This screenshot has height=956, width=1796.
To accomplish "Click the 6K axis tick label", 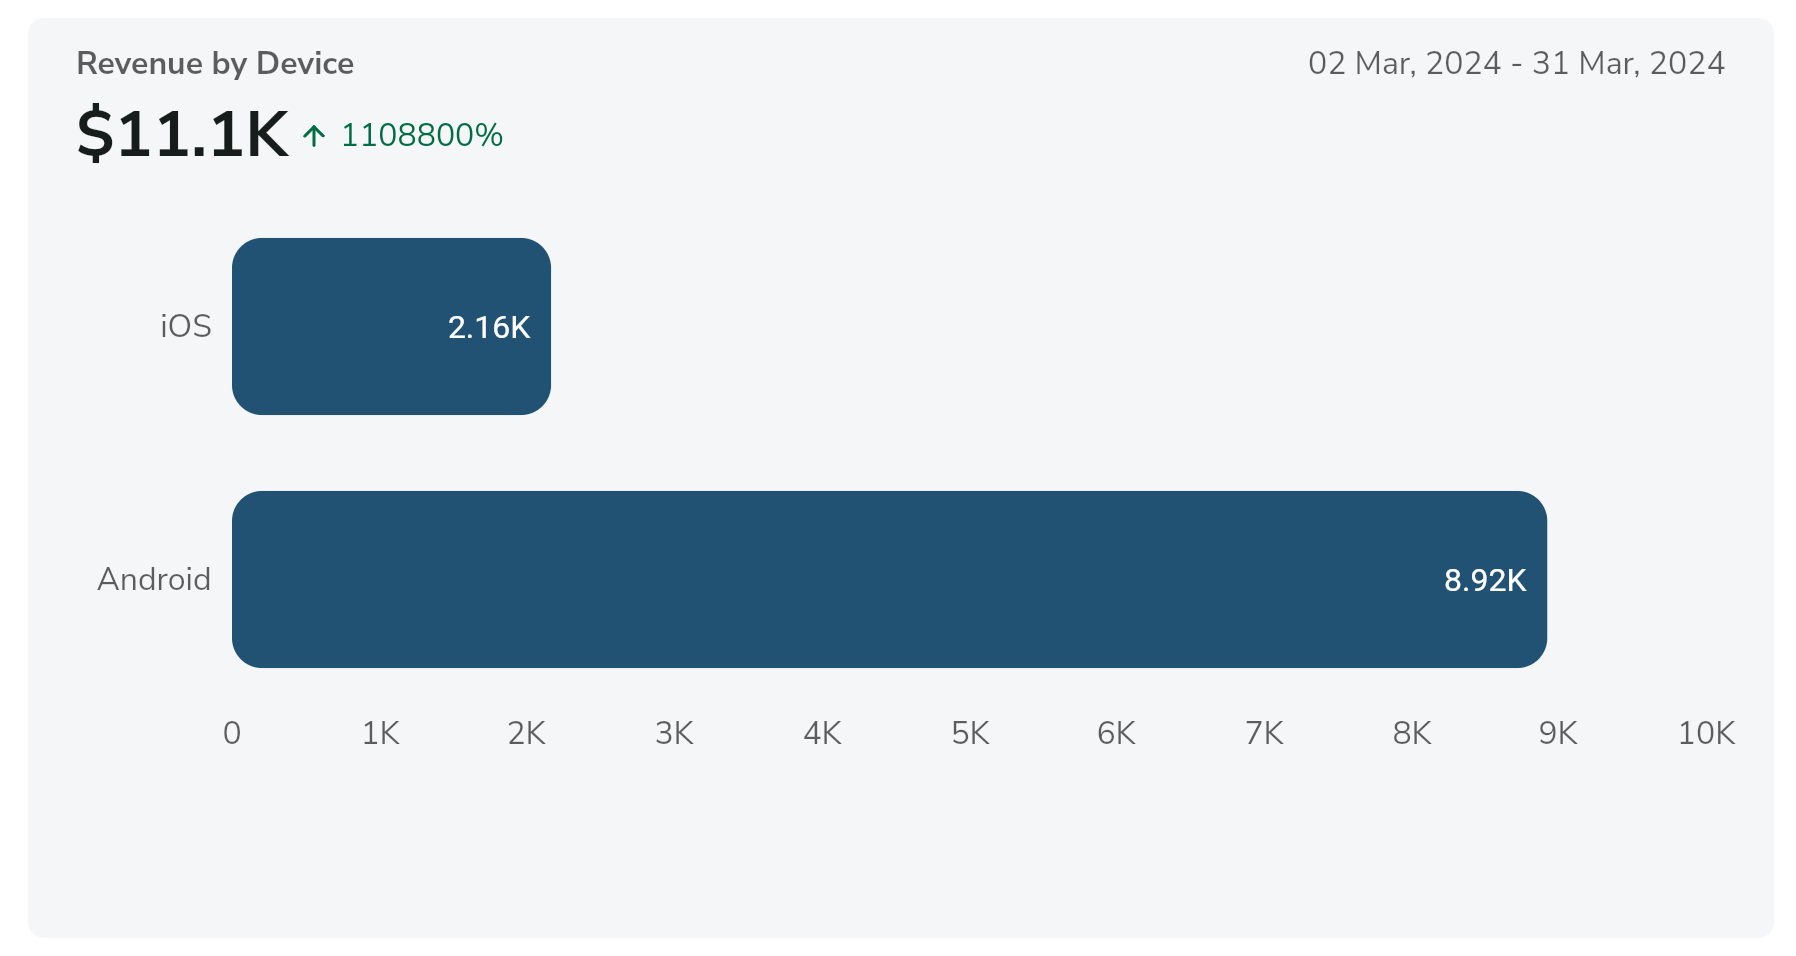I will (x=1116, y=733).
